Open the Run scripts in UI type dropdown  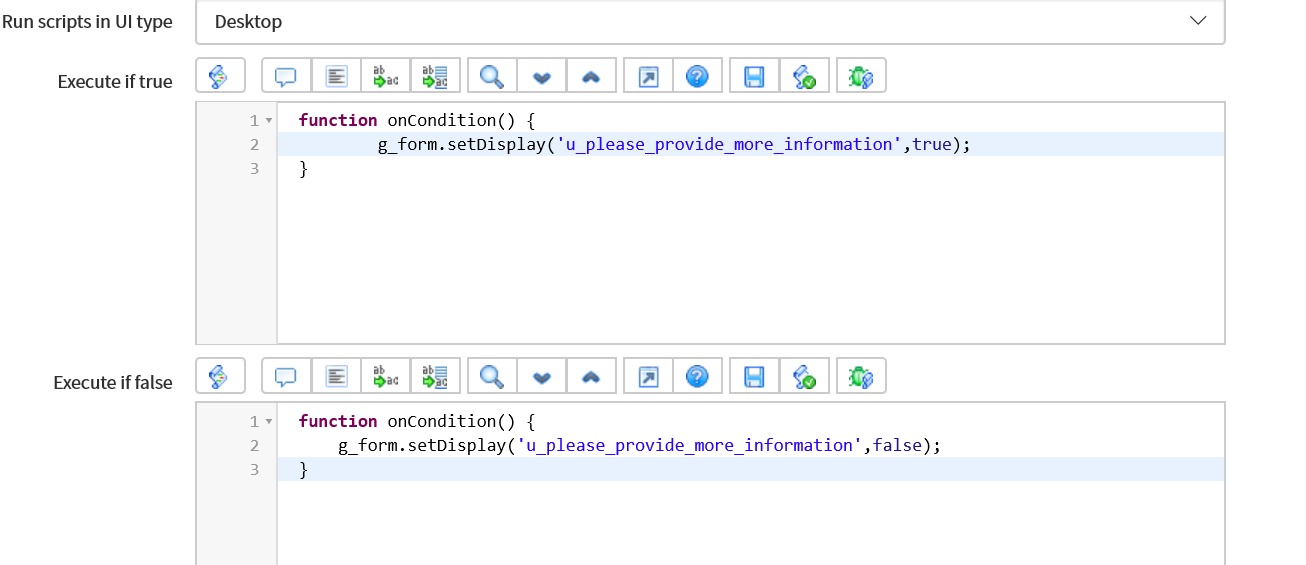tap(710, 21)
